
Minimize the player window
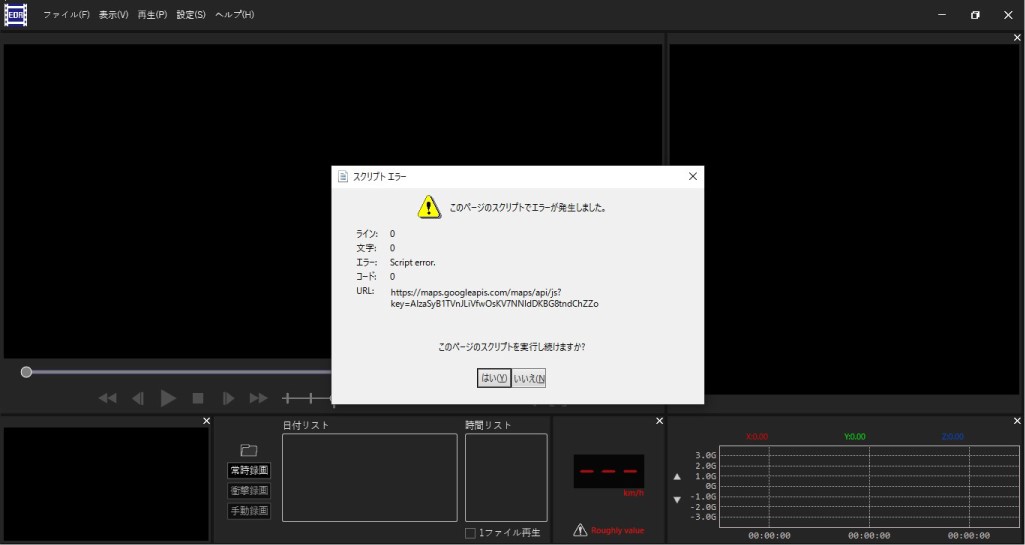coord(942,14)
